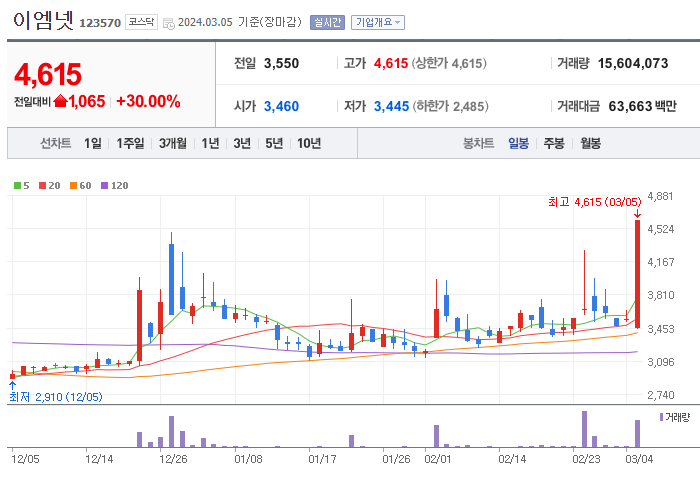Click the clock icon beside the date

tap(169, 24)
